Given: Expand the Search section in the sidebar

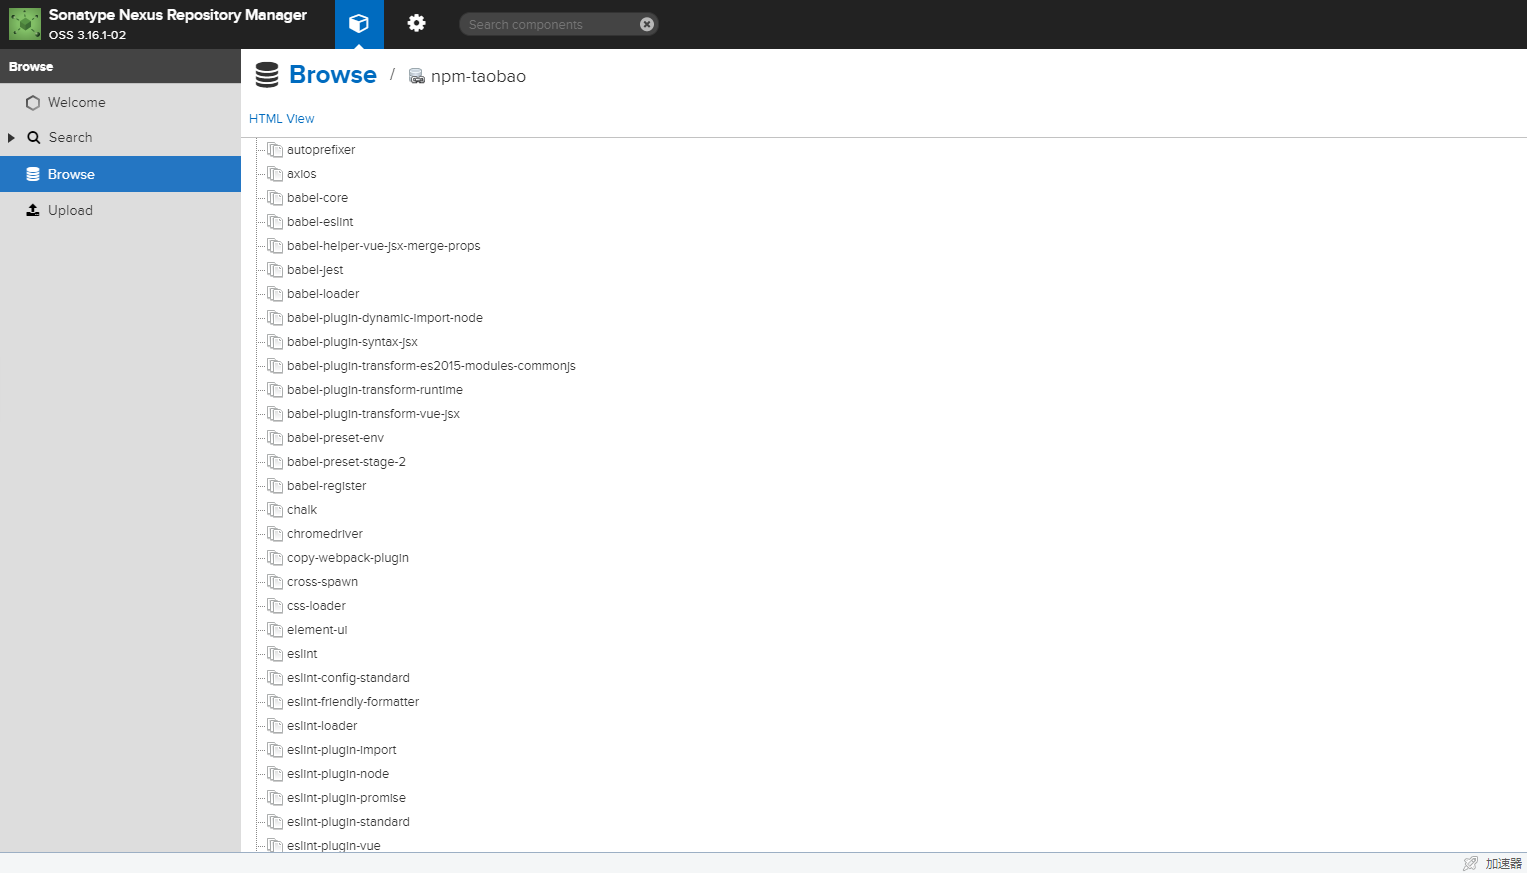Looking at the screenshot, I should click(x=9, y=137).
